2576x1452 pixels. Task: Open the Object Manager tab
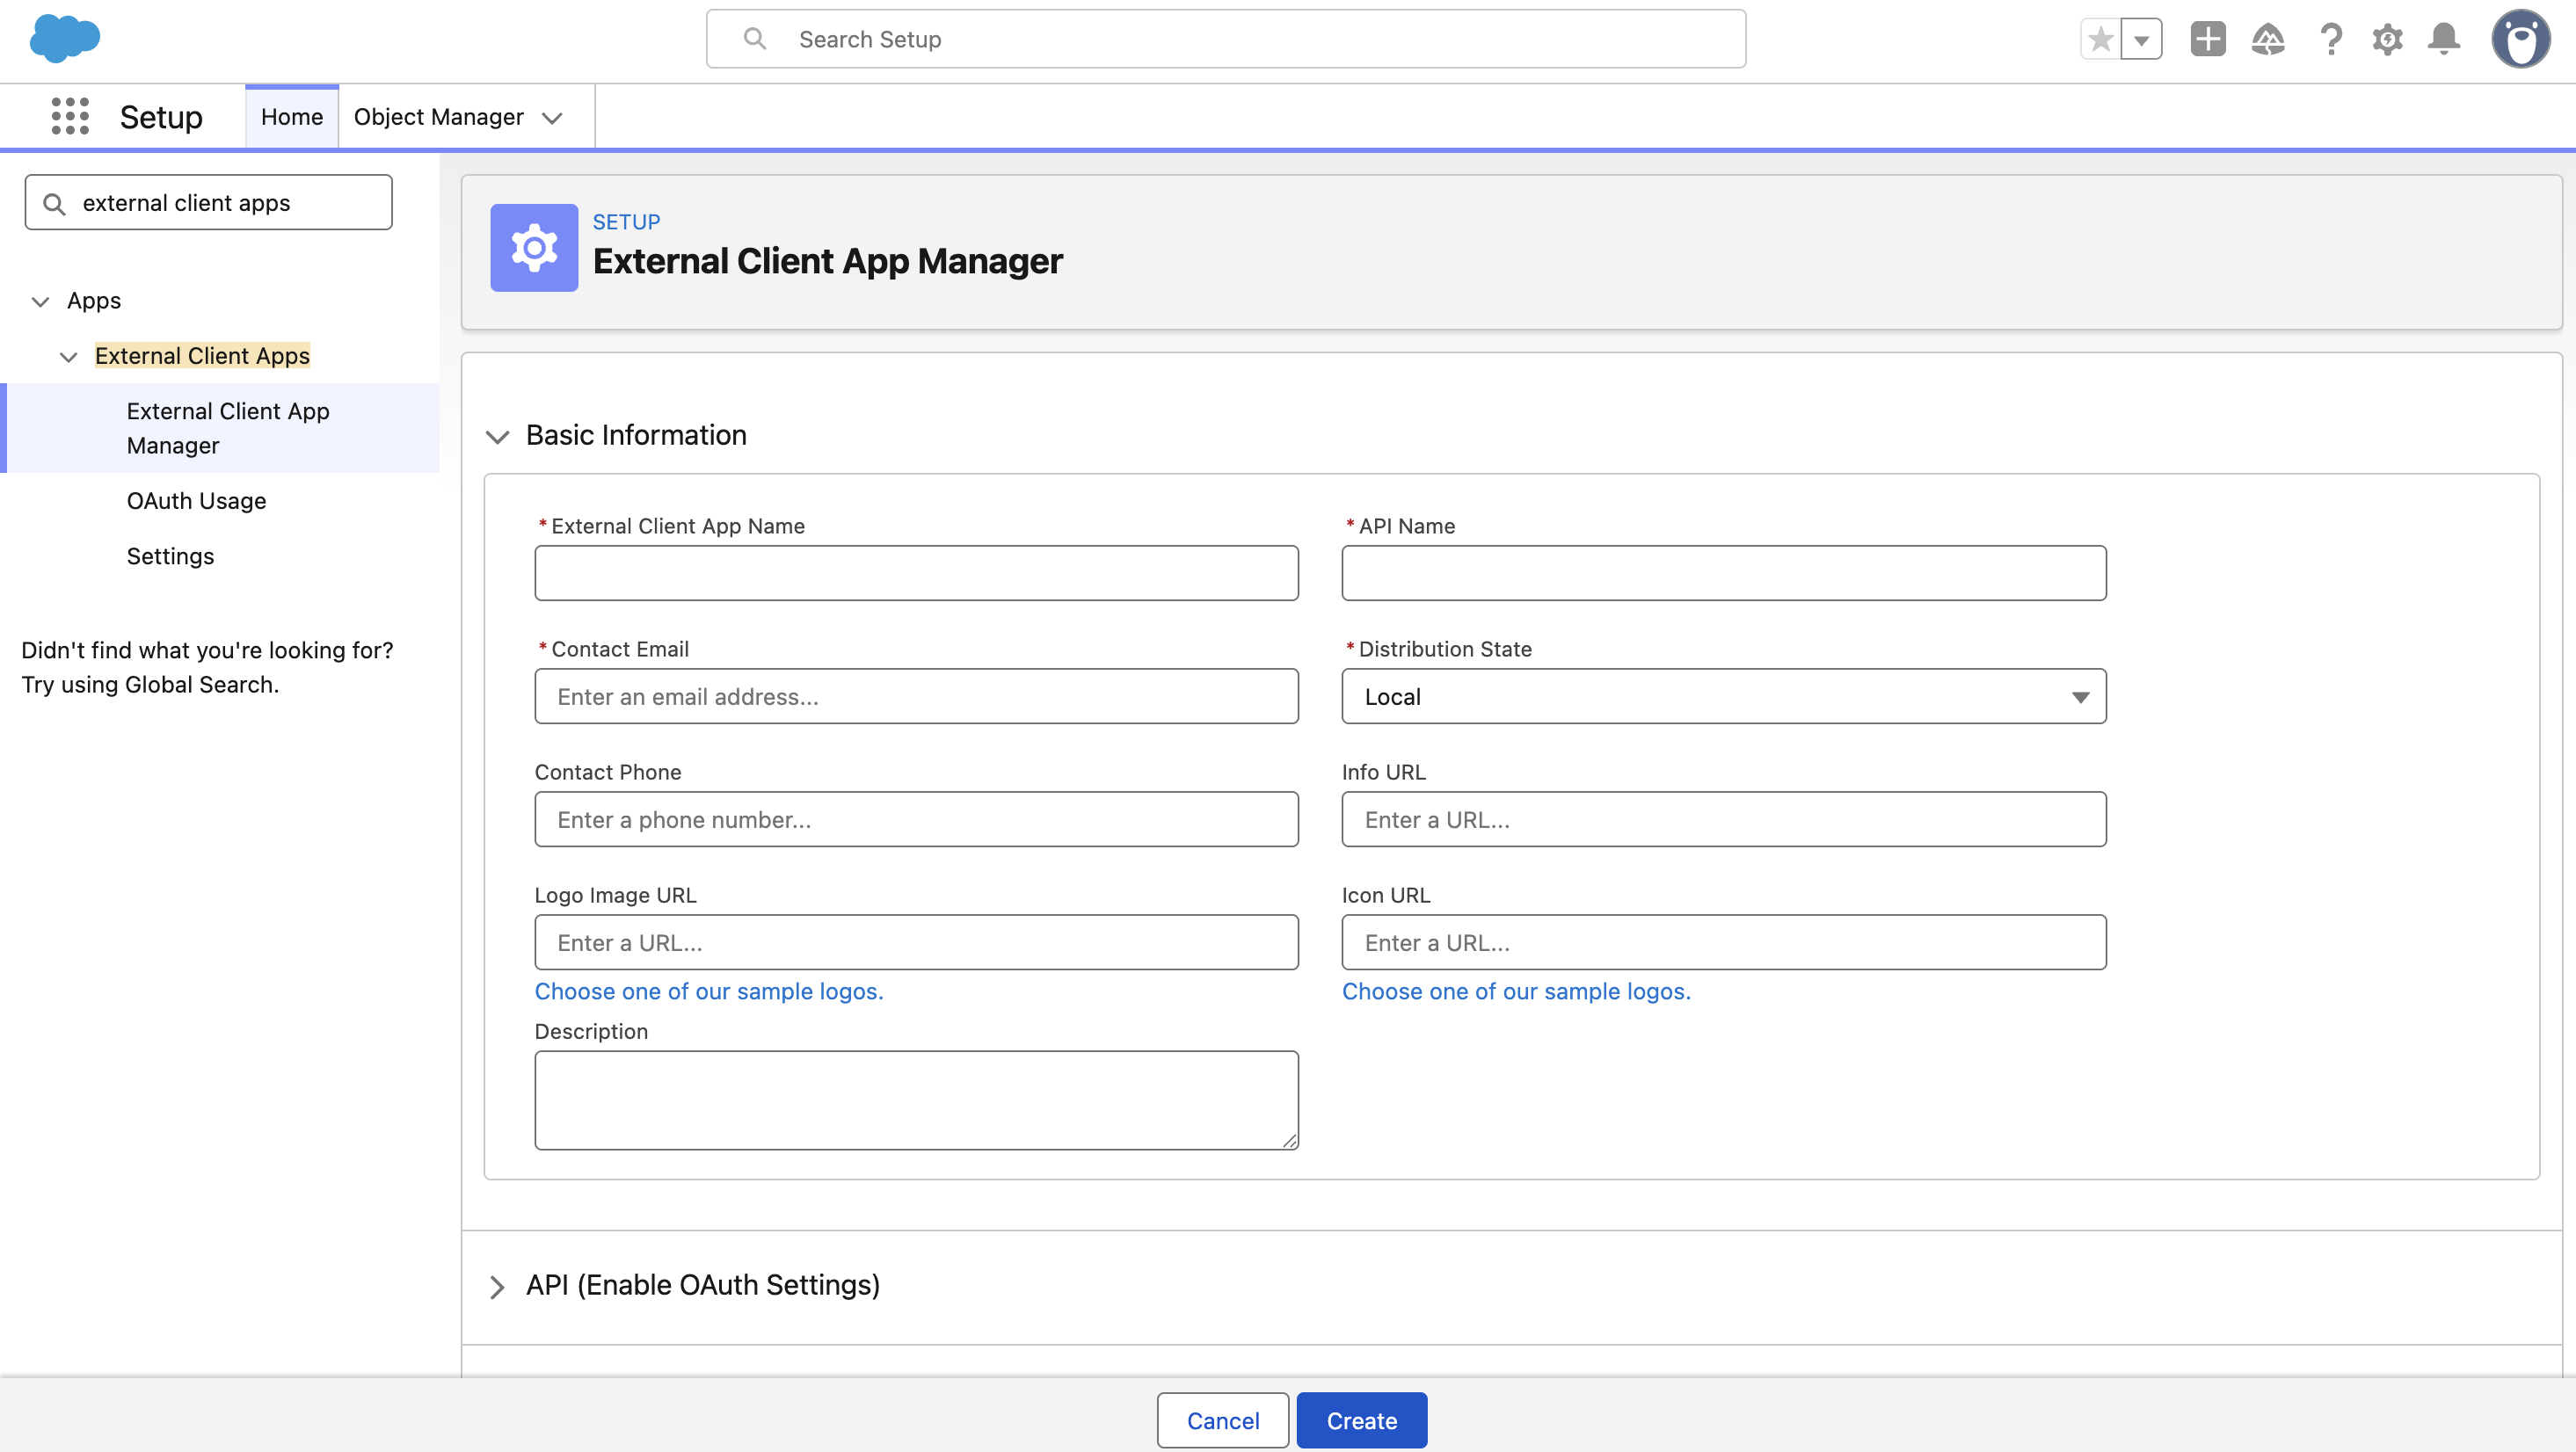pos(438,117)
